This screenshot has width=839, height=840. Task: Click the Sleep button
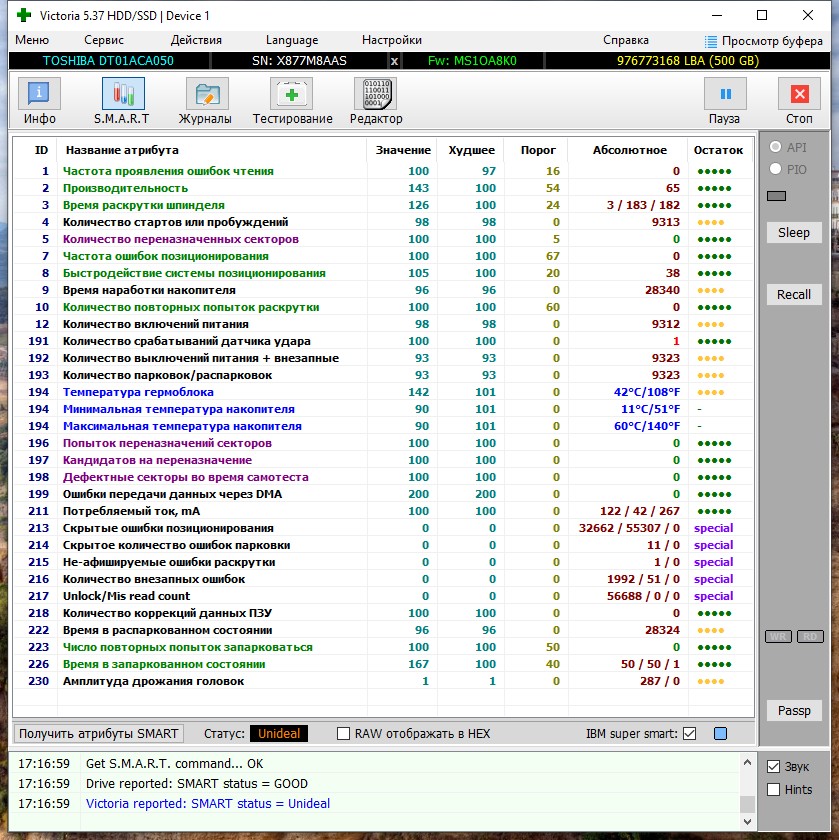794,232
